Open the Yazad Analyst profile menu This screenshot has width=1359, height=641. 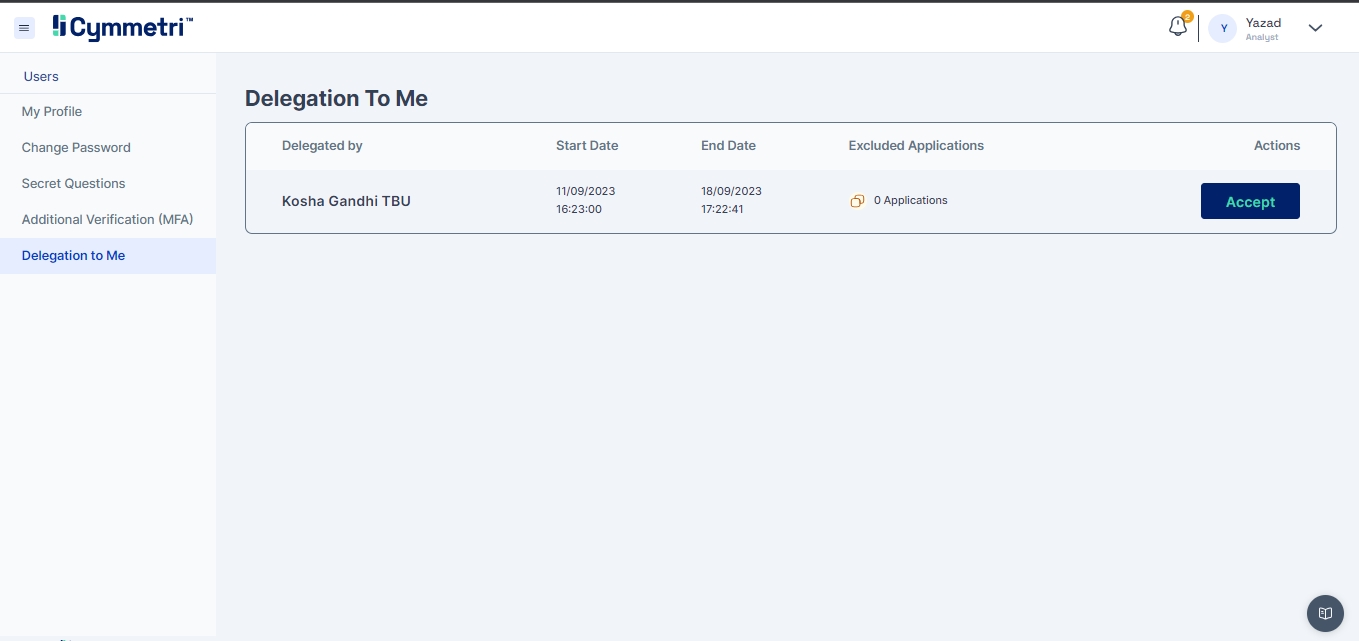[x=1263, y=28]
